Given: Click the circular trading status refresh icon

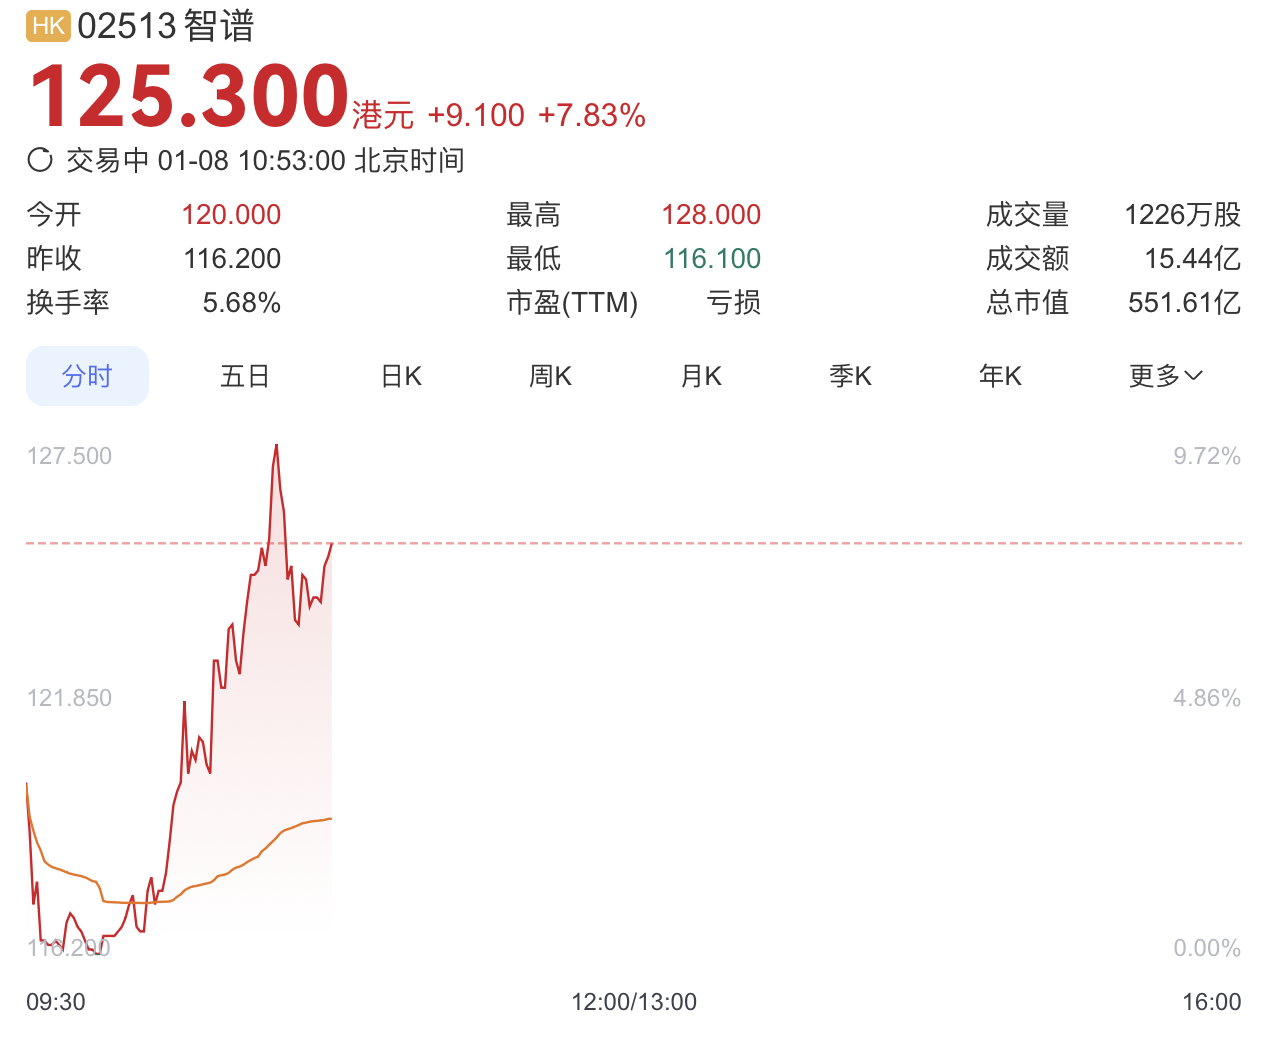Looking at the screenshot, I should click(40, 160).
